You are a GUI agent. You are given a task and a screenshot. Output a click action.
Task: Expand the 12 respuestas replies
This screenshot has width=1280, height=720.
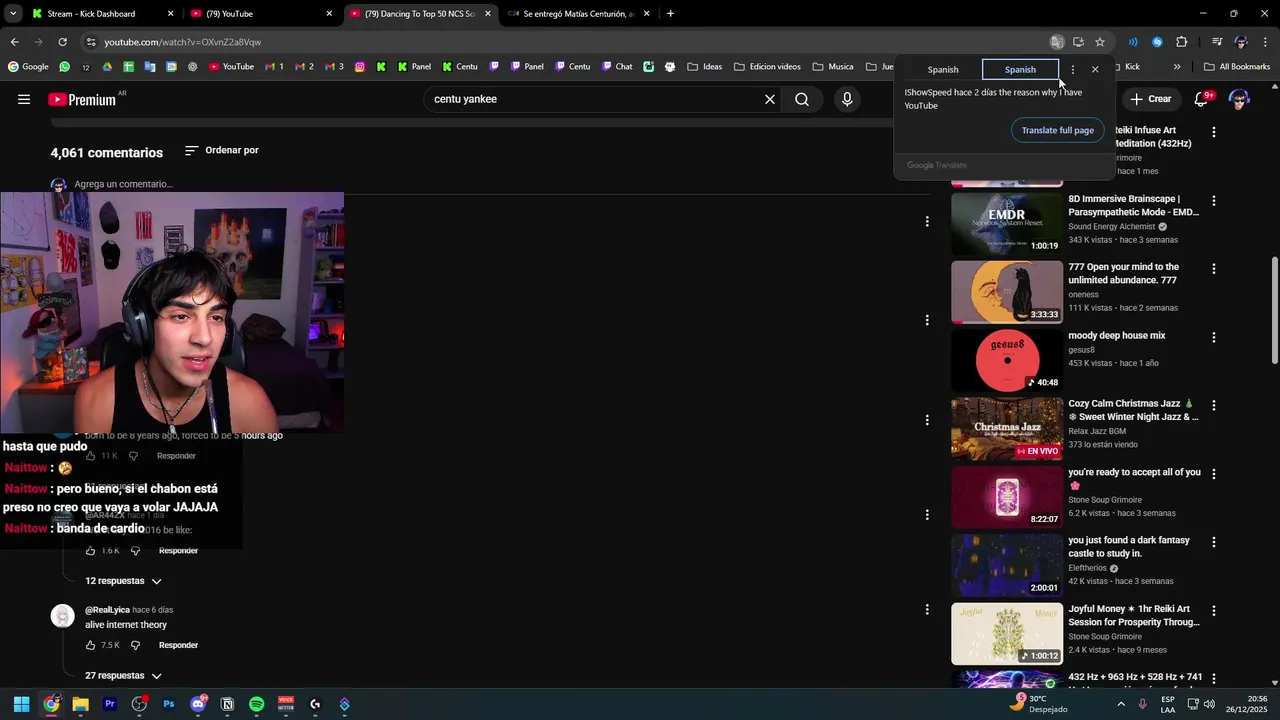(x=123, y=581)
